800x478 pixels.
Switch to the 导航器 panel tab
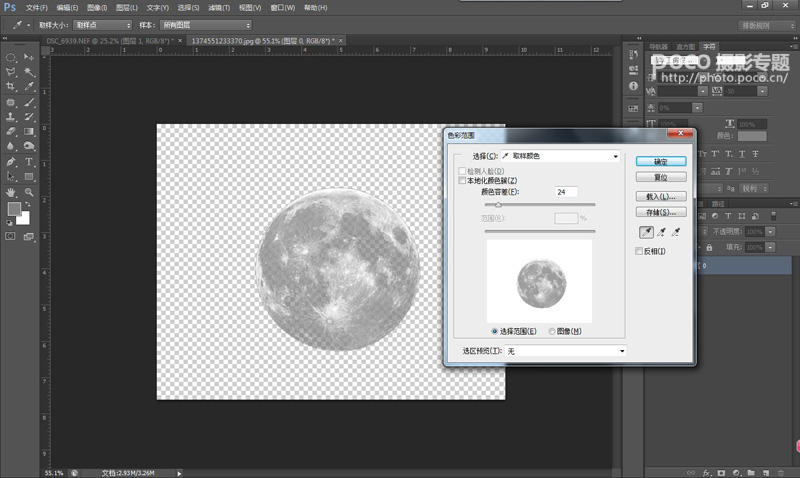tap(659, 47)
